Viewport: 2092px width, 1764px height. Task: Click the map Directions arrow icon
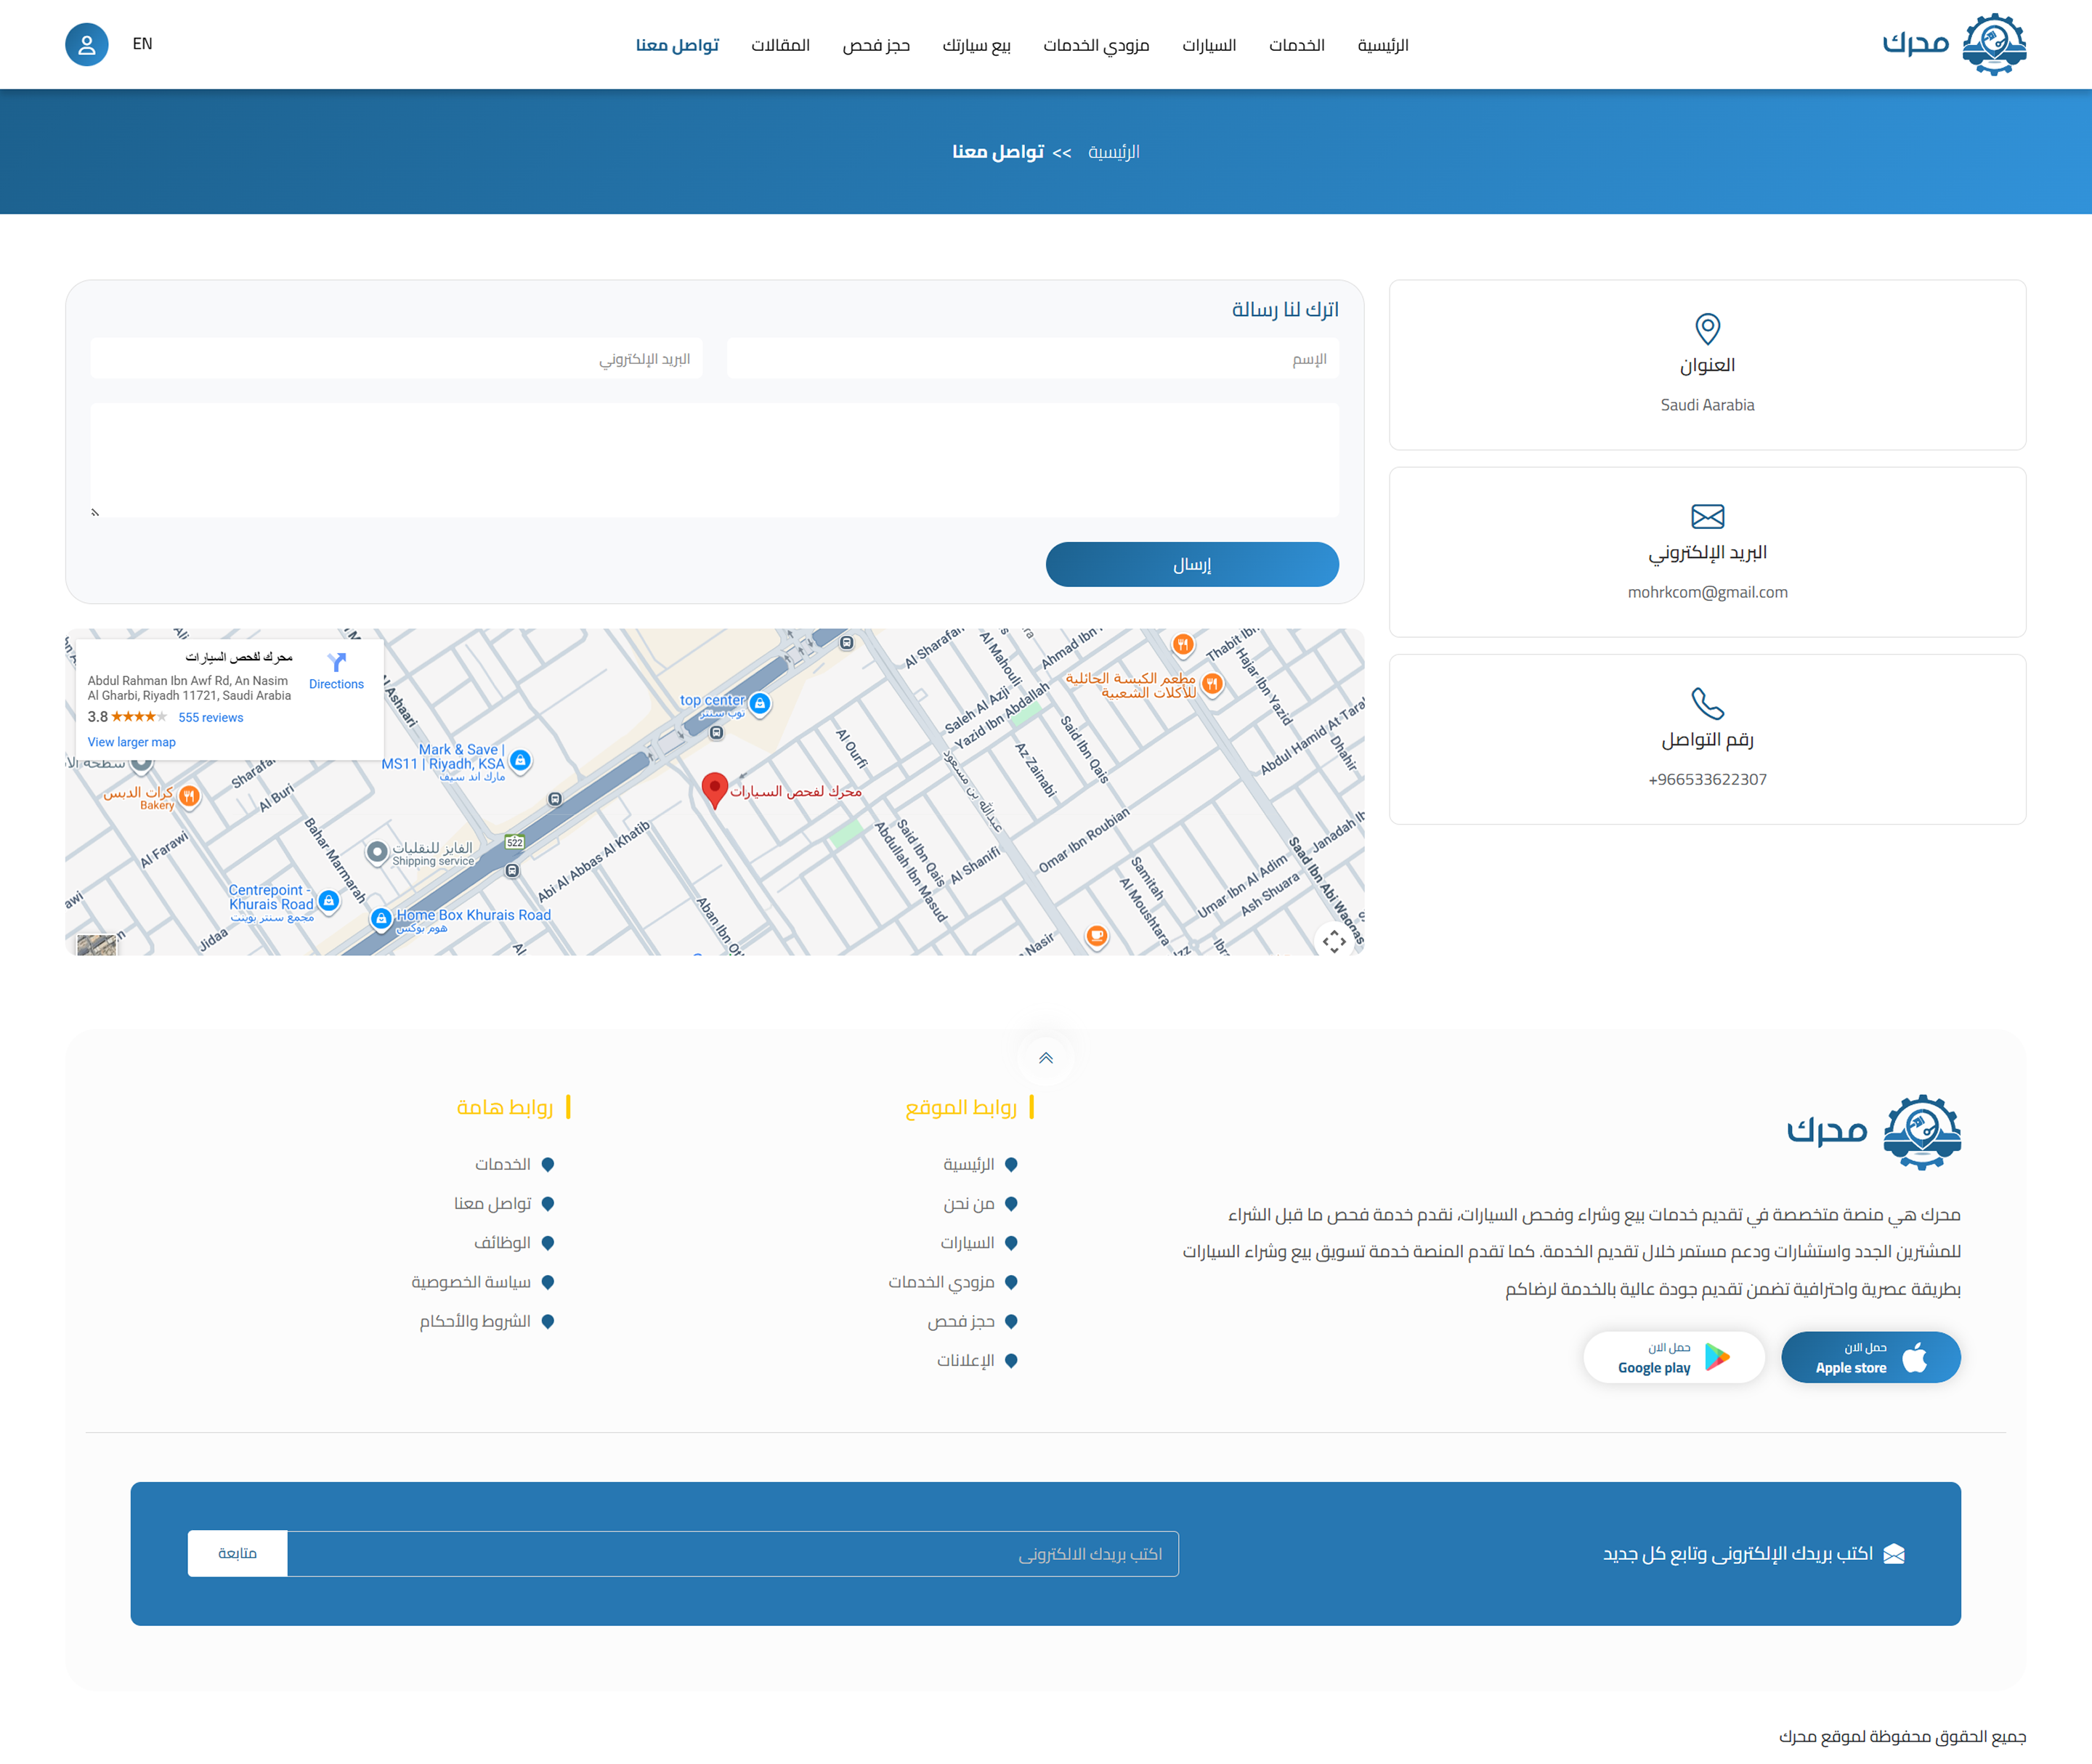(337, 662)
